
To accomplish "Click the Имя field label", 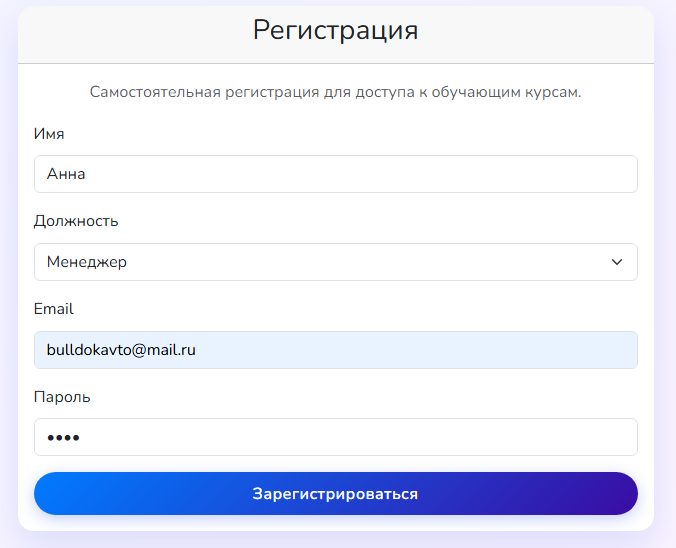I will coord(49,134).
